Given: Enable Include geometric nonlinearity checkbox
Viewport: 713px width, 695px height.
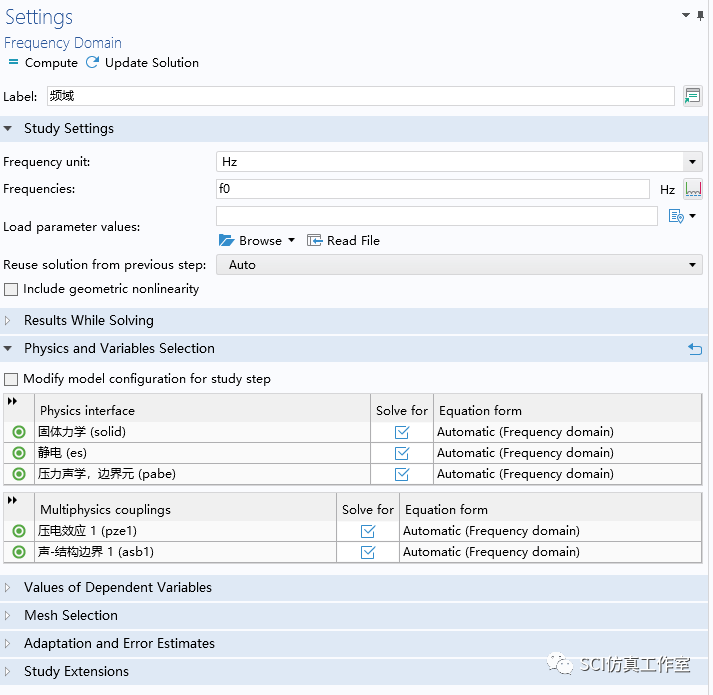Looking at the screenshot, I should (x=11, y=290).
